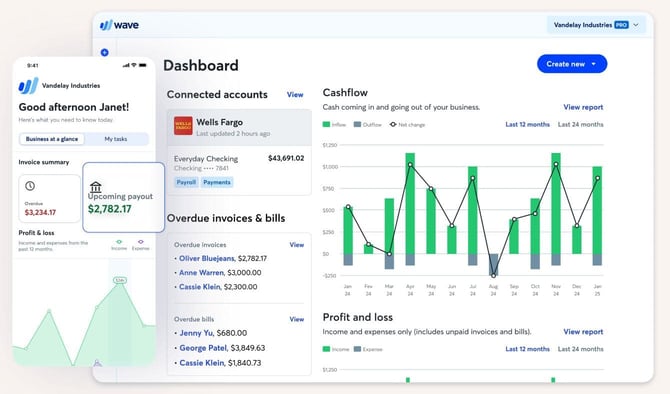
Task: Click the Overdue $3,234.17 invoice card
Action: [50, 198]
